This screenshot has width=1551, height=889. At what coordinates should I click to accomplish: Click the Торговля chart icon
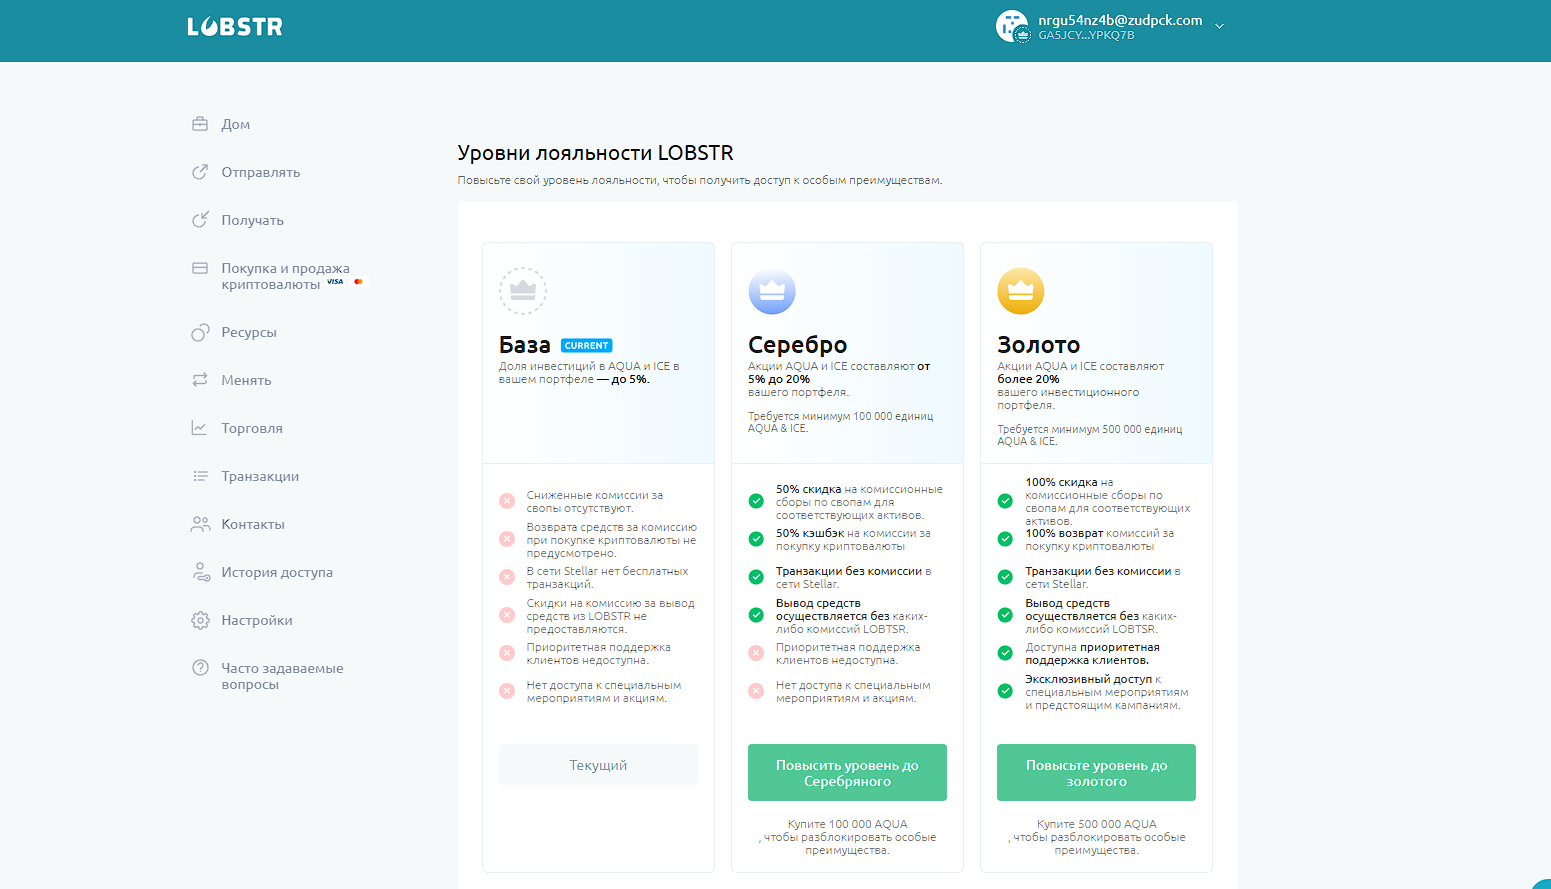pyautogui.click(x=200, y=428)
